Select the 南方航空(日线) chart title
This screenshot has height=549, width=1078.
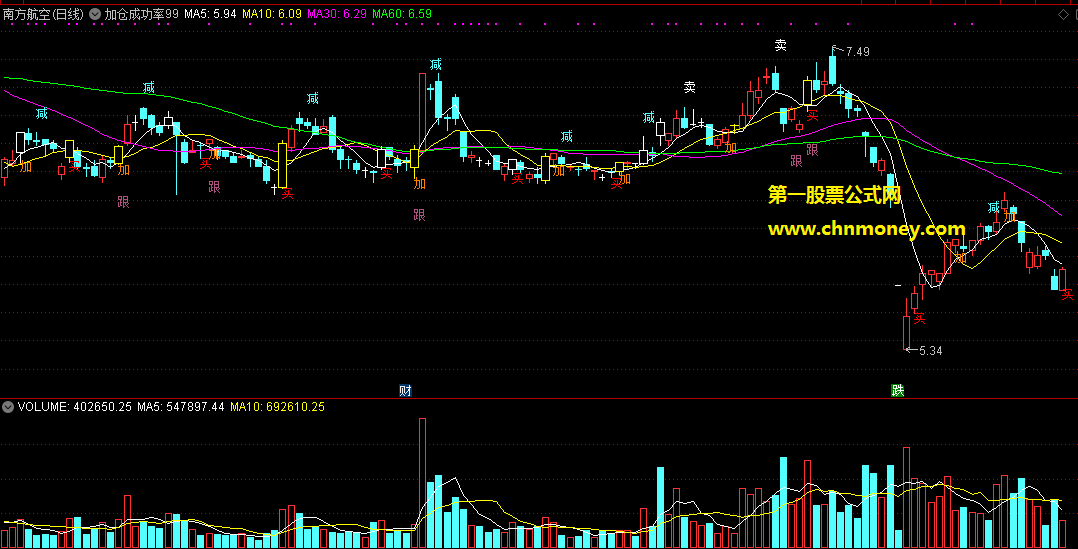[x=43, y=14]
